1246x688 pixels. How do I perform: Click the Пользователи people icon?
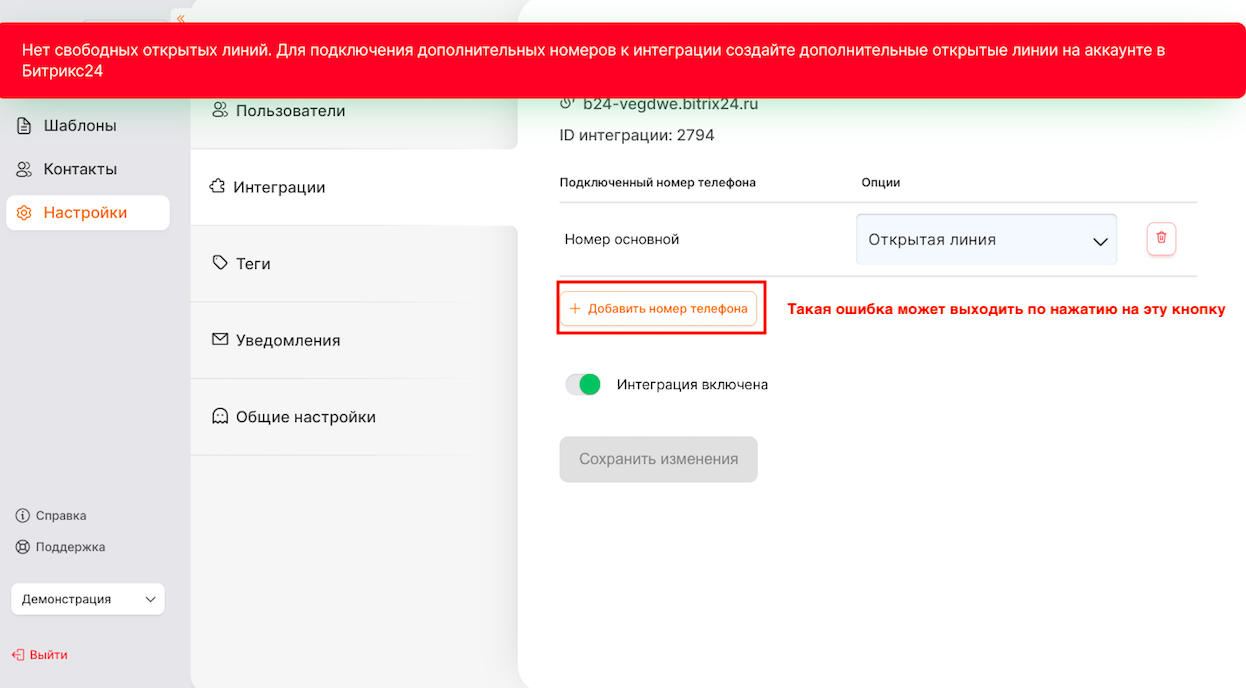click(x=220, y=110)
